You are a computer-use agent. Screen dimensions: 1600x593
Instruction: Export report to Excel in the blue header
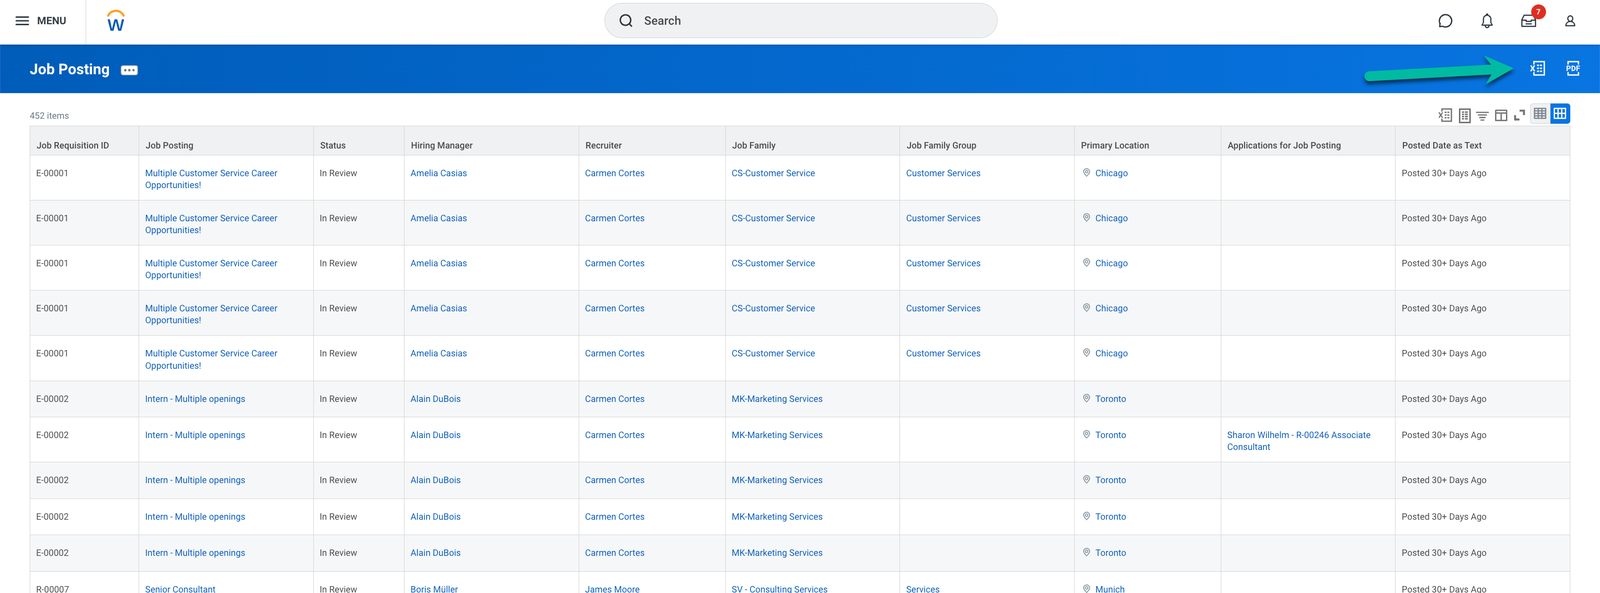pos(1537,69)
